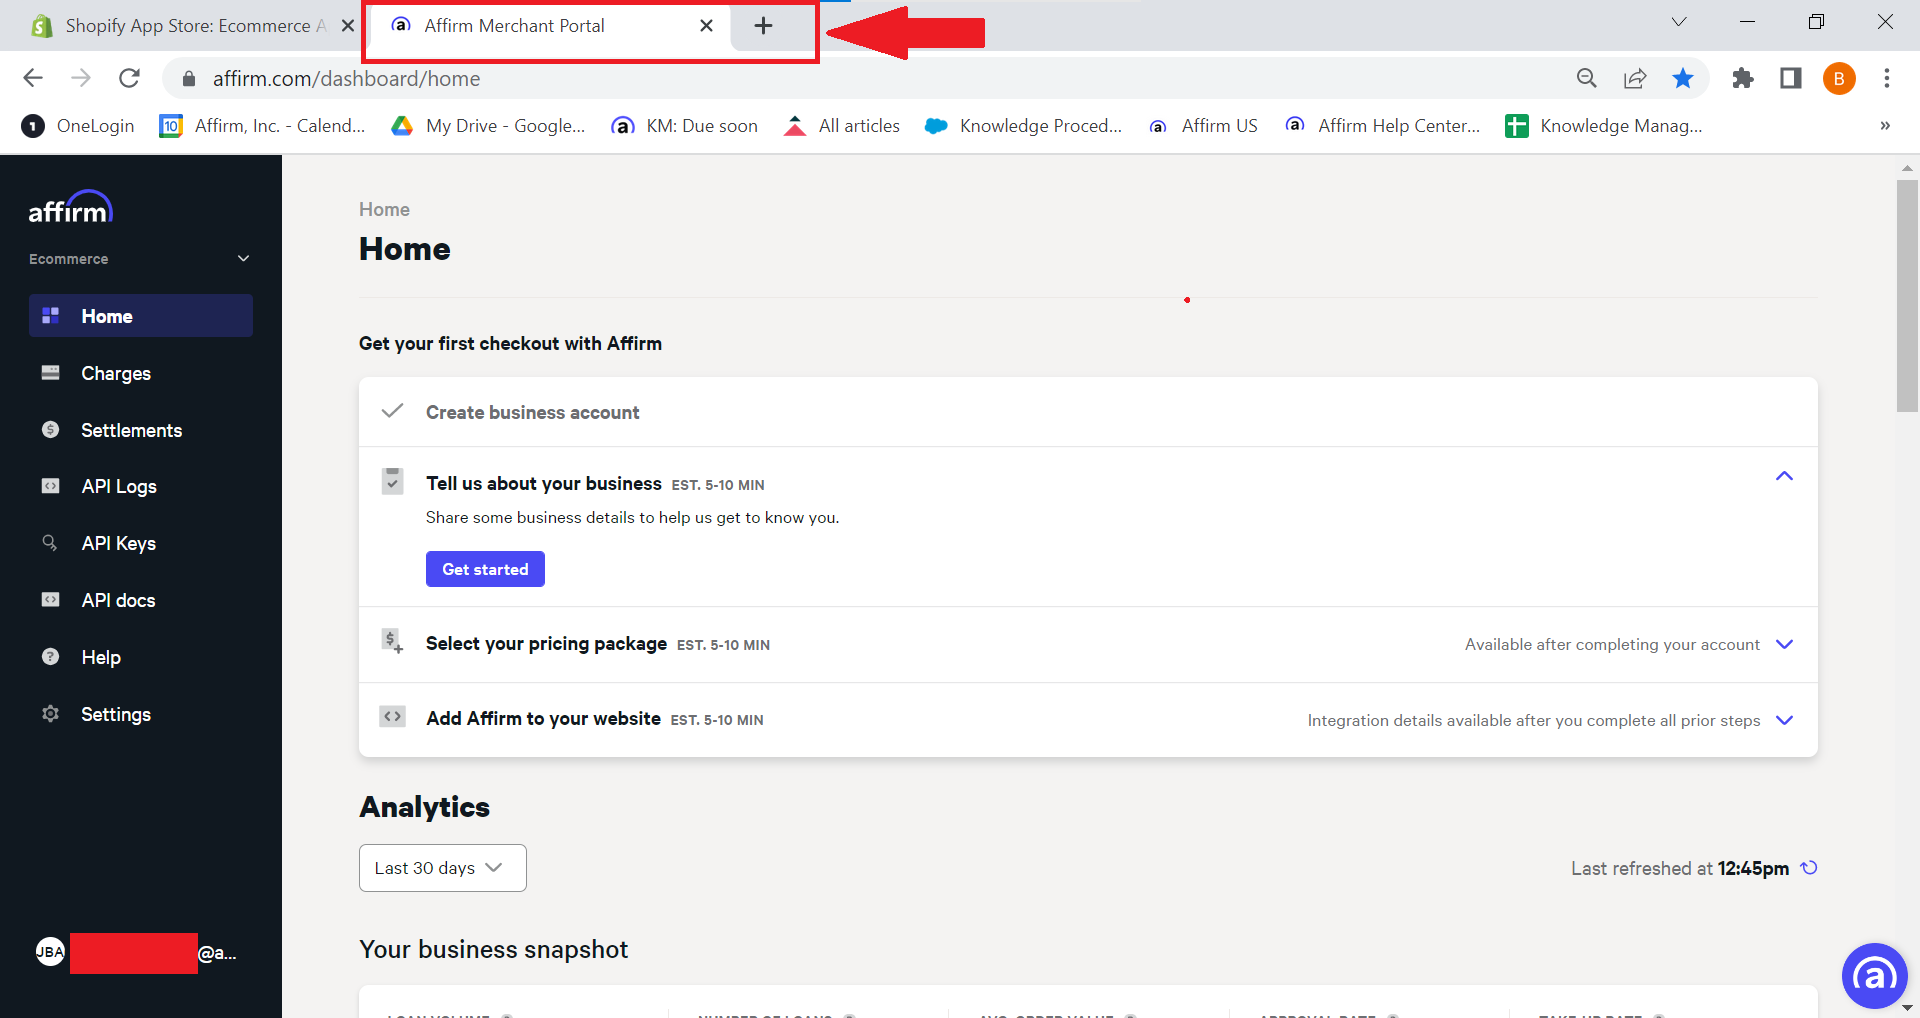Click the browser forward arrow
The image size is (1920, 1018).
pyautogui.click(x=81, y=78)
